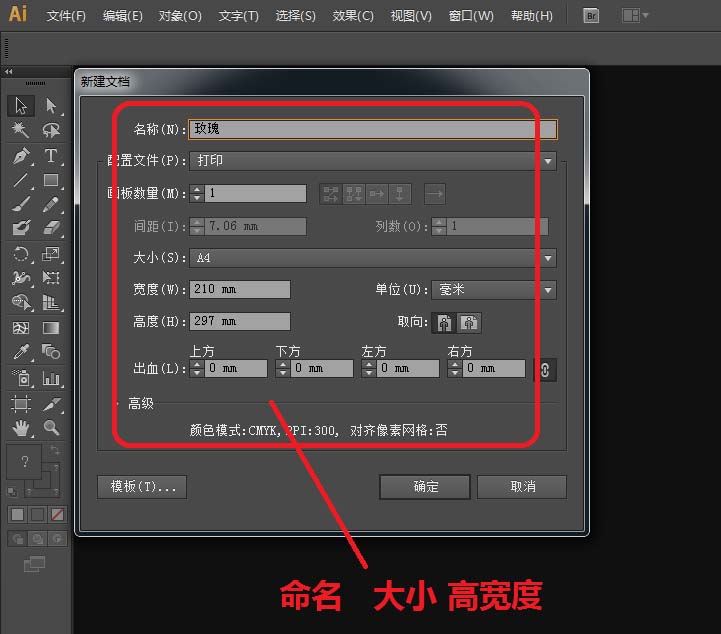This screenshot has height=634, width=721.
Task: Select the Blend tool
Action: click(51, 352)
